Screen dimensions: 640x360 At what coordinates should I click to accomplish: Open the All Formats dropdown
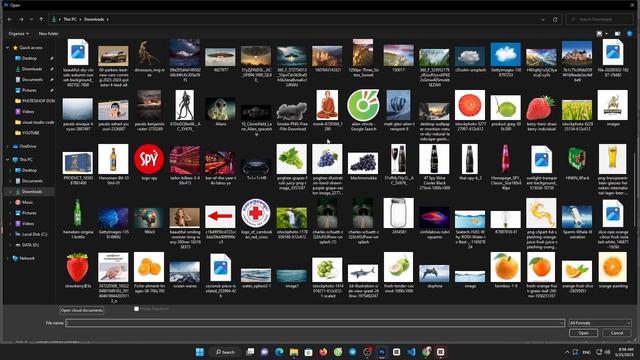point(600,323)
